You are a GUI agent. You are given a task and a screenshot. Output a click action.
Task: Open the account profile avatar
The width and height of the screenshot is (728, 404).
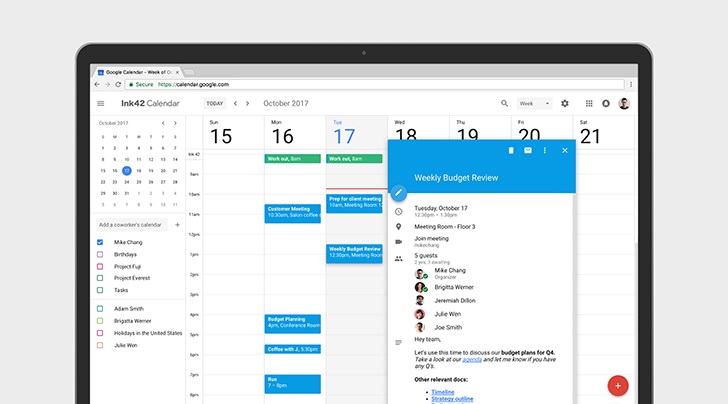[624, 104]
